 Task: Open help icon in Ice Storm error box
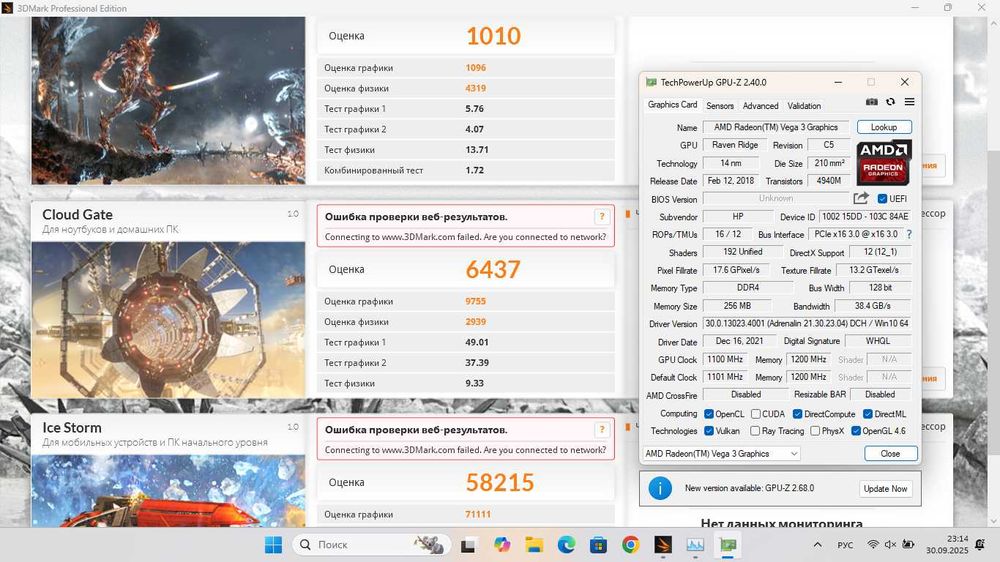pyautogui.click(x=601, y=430)
